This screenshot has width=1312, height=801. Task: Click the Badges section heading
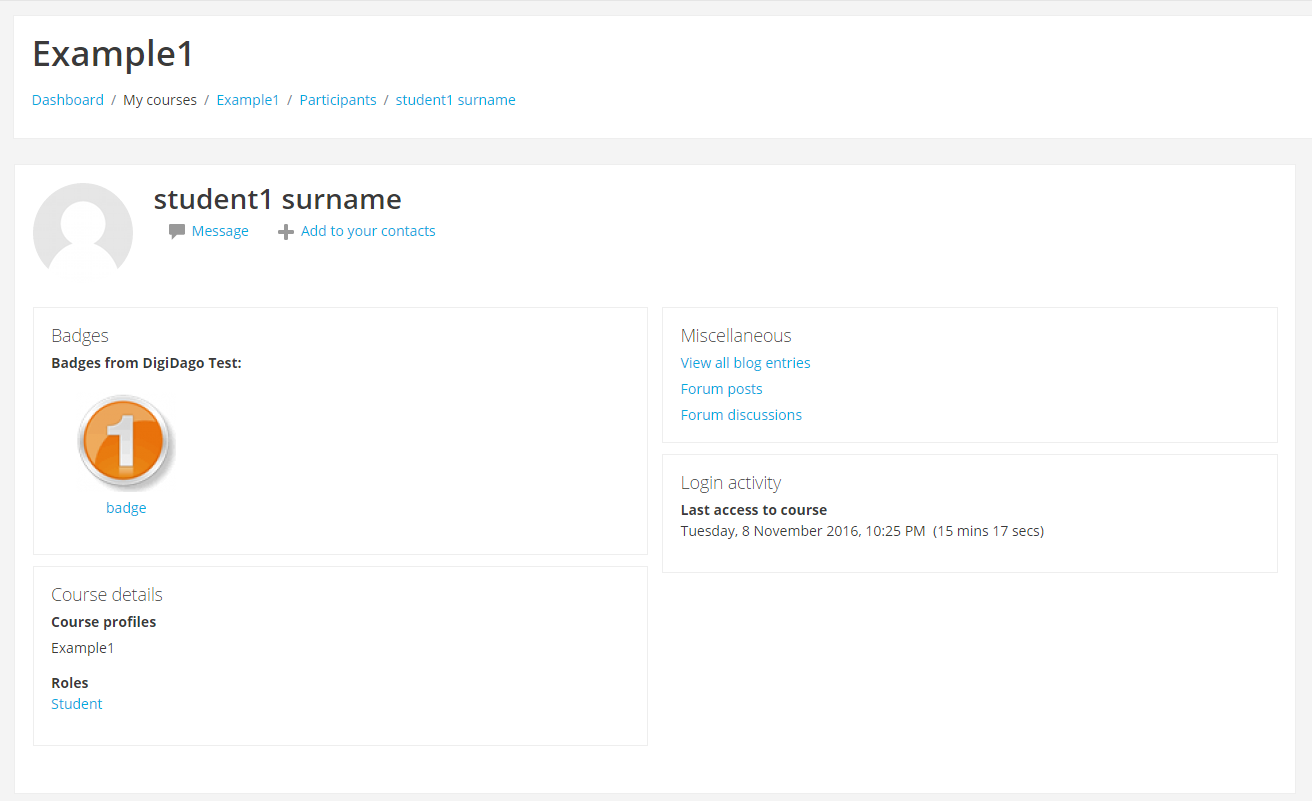(80, 336)
